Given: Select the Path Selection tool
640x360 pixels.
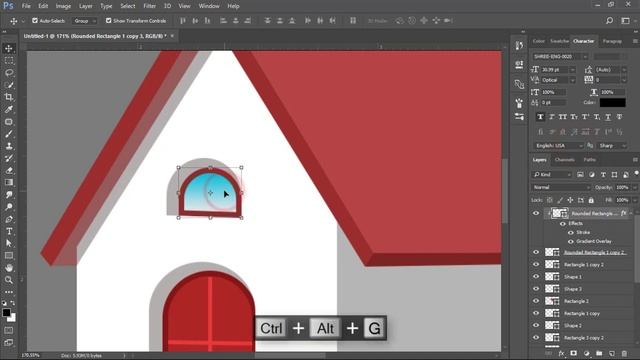Looking at the screenshot, I should click(x=9, y=243).
